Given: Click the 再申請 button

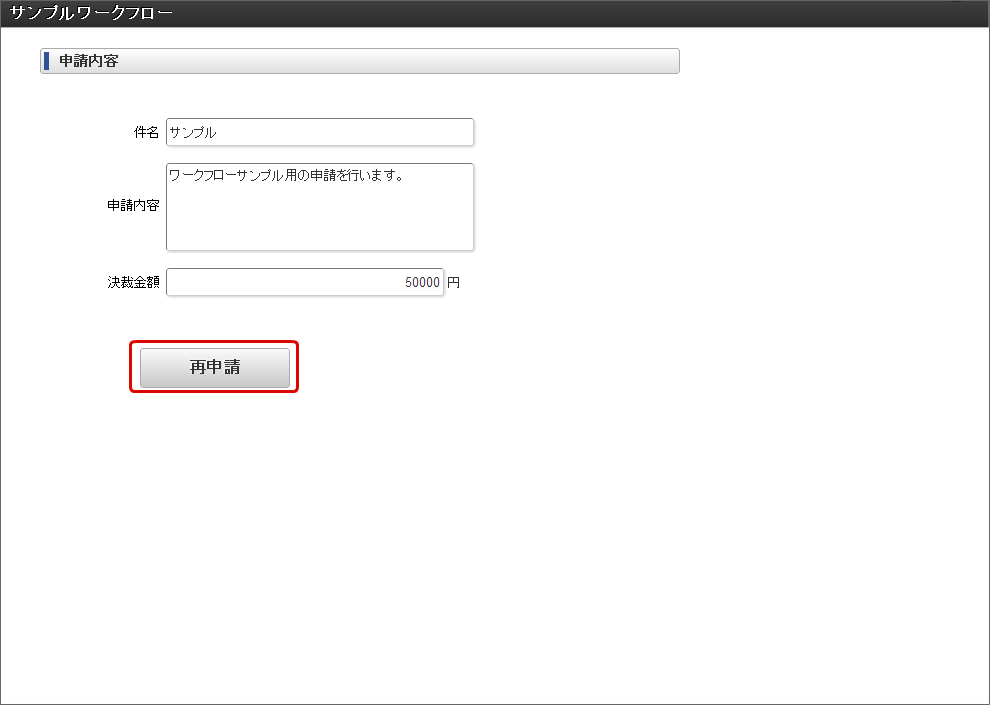Looking at the screenshot, I should [x=215, y=367].
